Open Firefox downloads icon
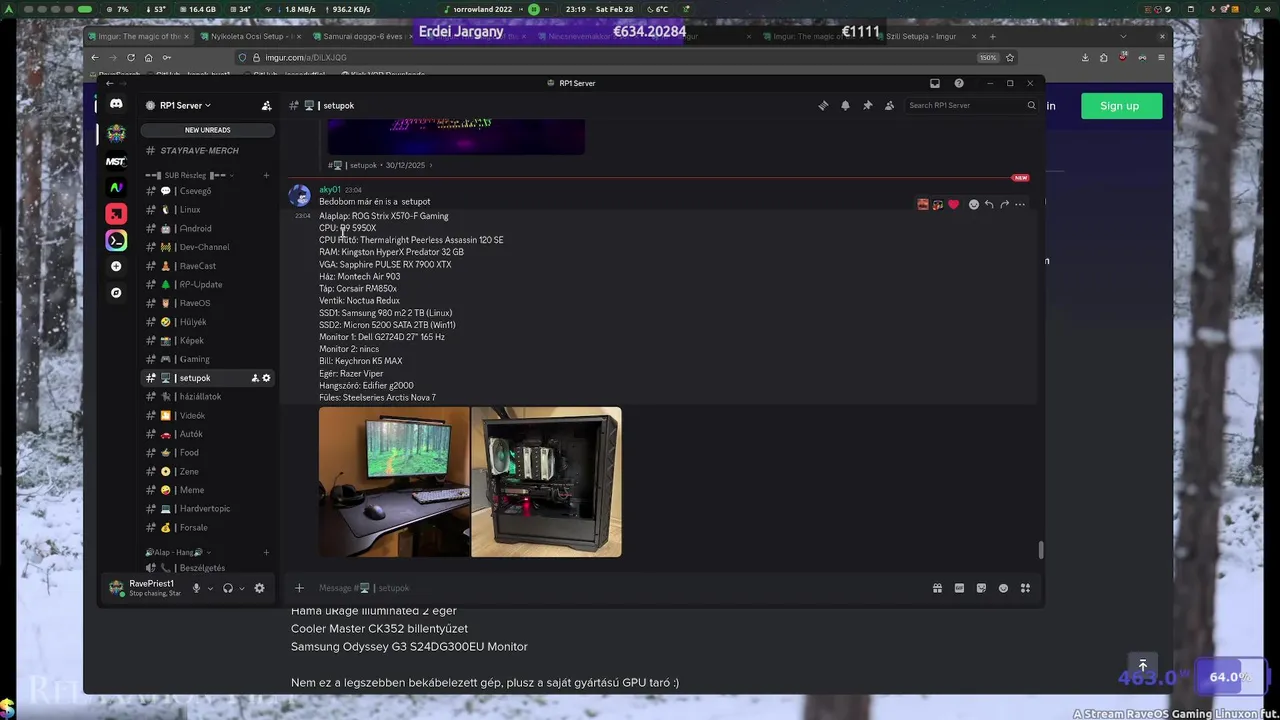The width and height of the screenshot is (1280, 720). (x=1085, y=57)
